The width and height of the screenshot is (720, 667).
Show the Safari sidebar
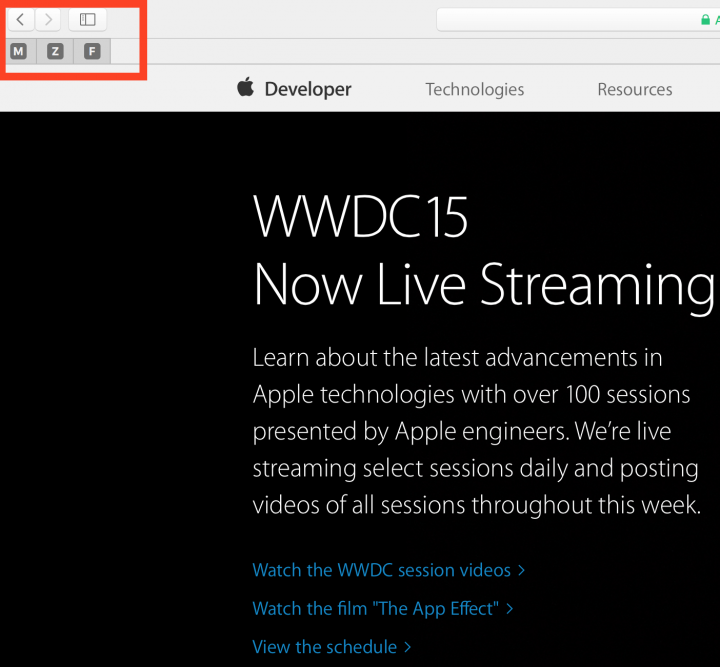tap(87, 19)
